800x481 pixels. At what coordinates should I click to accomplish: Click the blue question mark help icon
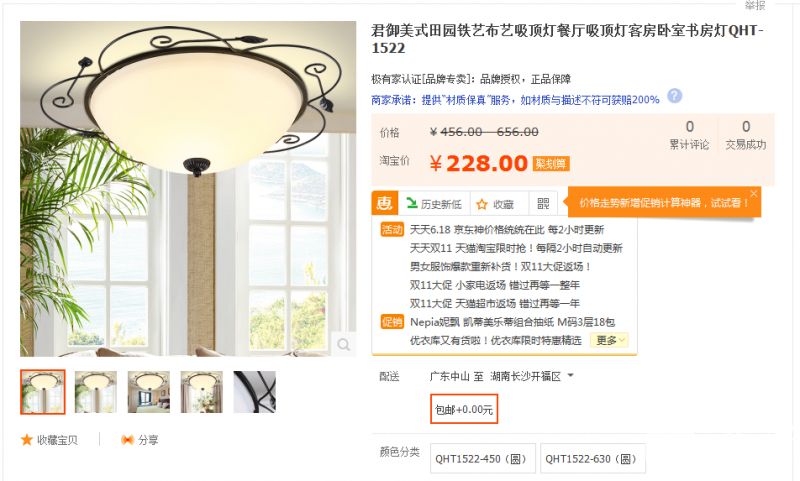click(674, 96)
